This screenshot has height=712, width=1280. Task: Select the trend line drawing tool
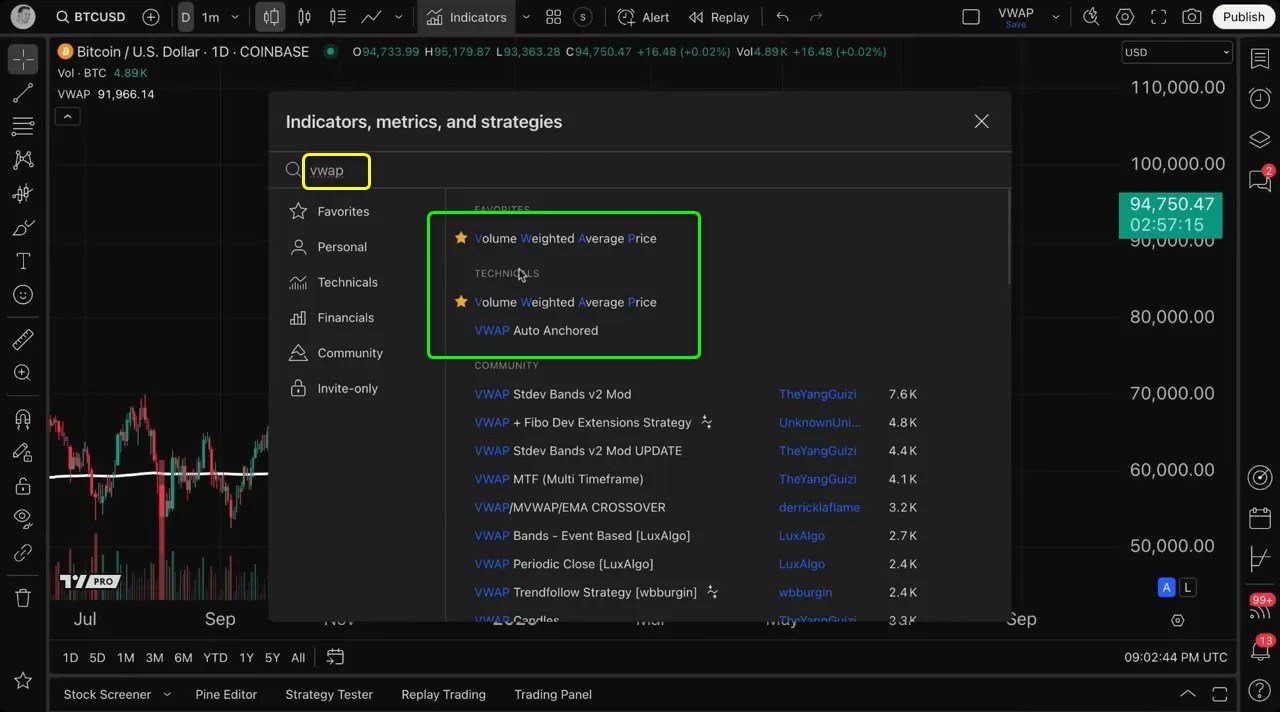coord(22,93)
